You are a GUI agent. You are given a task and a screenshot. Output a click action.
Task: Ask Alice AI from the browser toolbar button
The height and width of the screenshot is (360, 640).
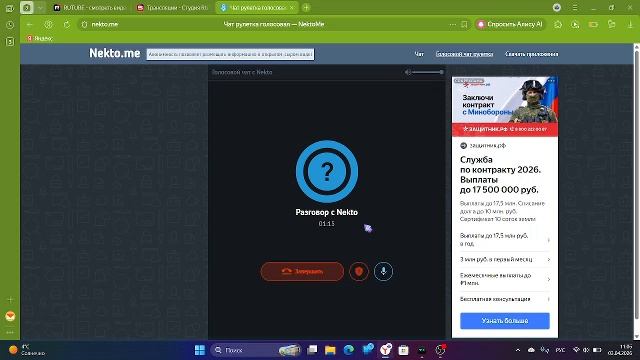[510, 24]
